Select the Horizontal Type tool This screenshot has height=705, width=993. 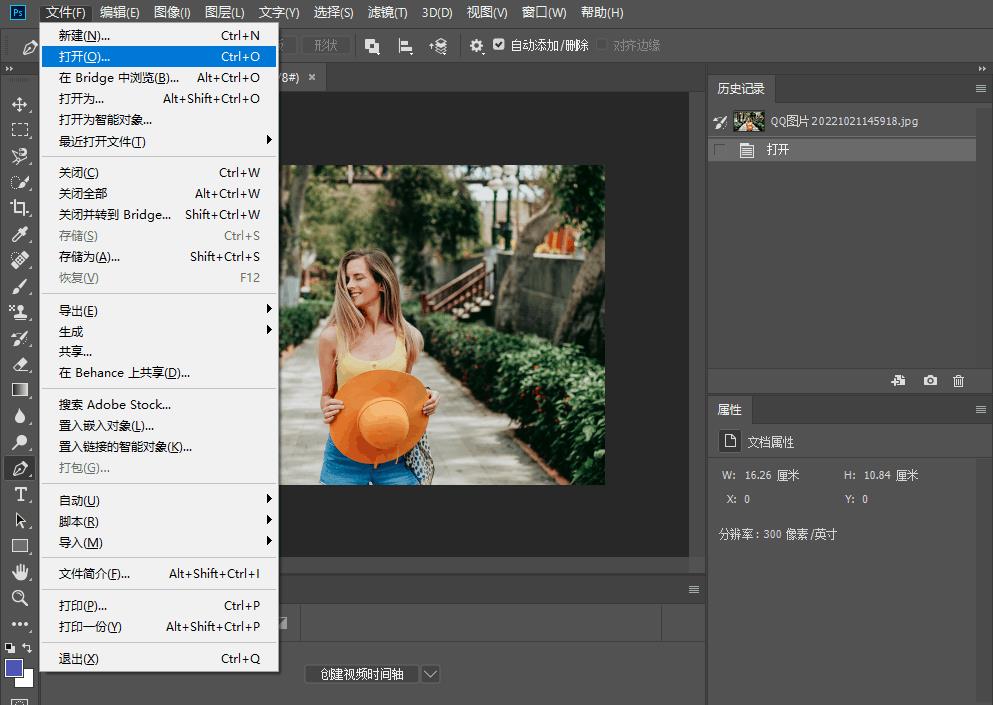pyautogui.click(x=20, y=495)
